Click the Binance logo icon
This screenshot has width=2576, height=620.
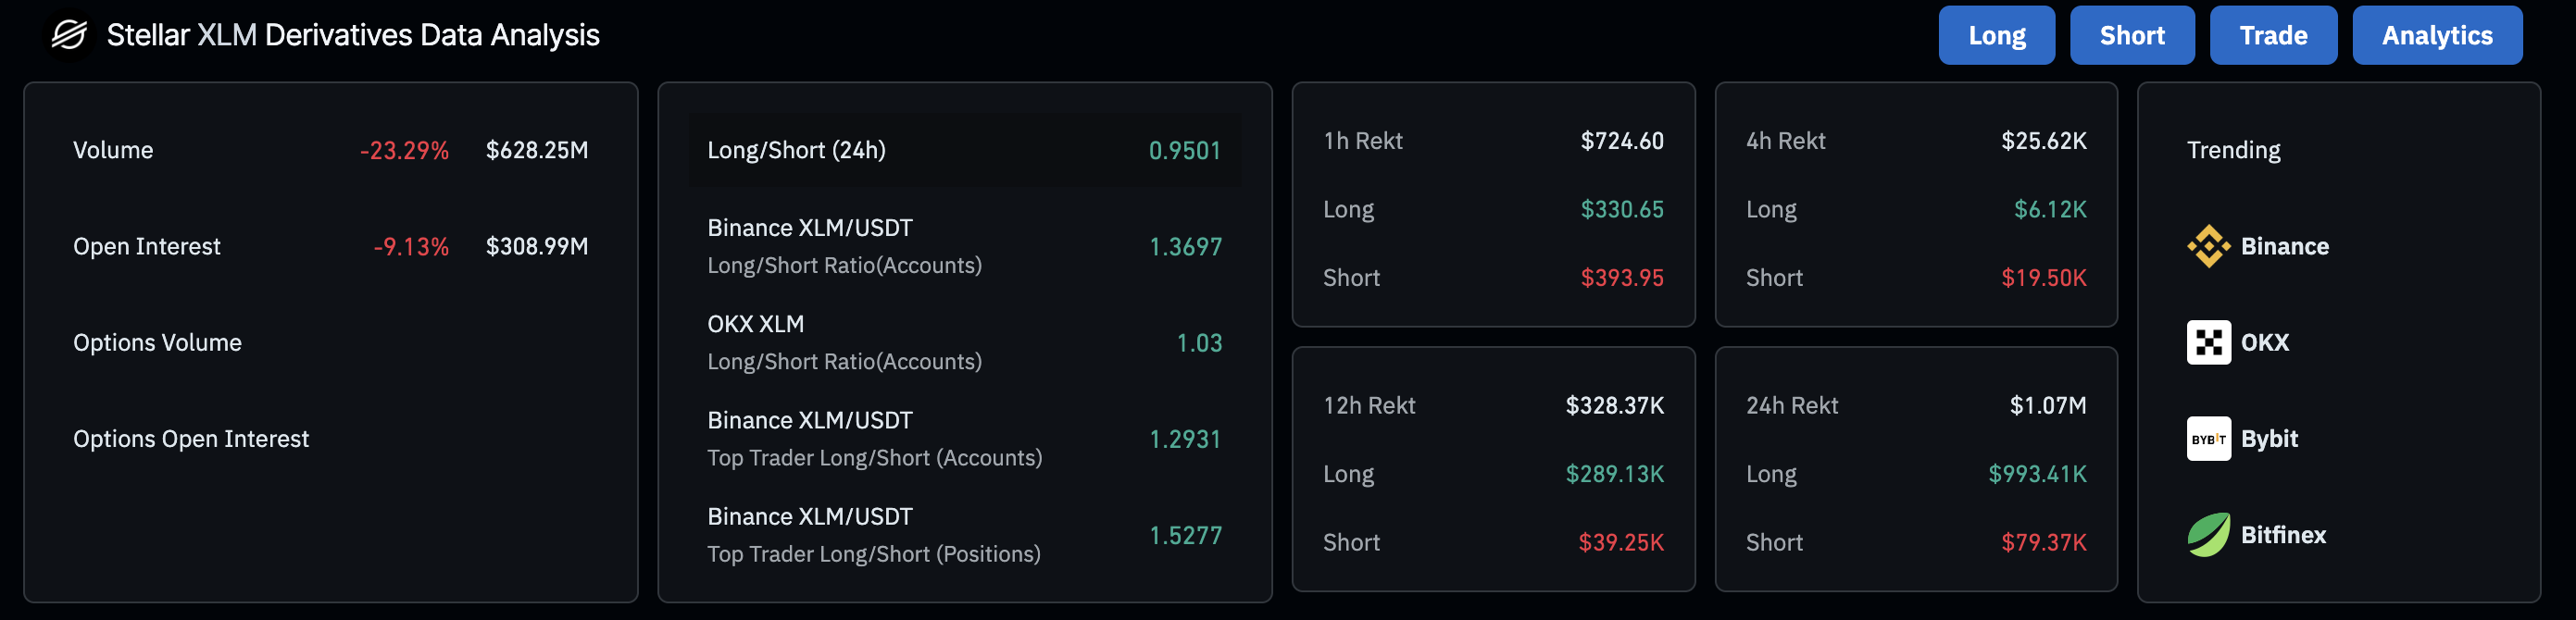pyautogui.click(x=2208, y=246)
